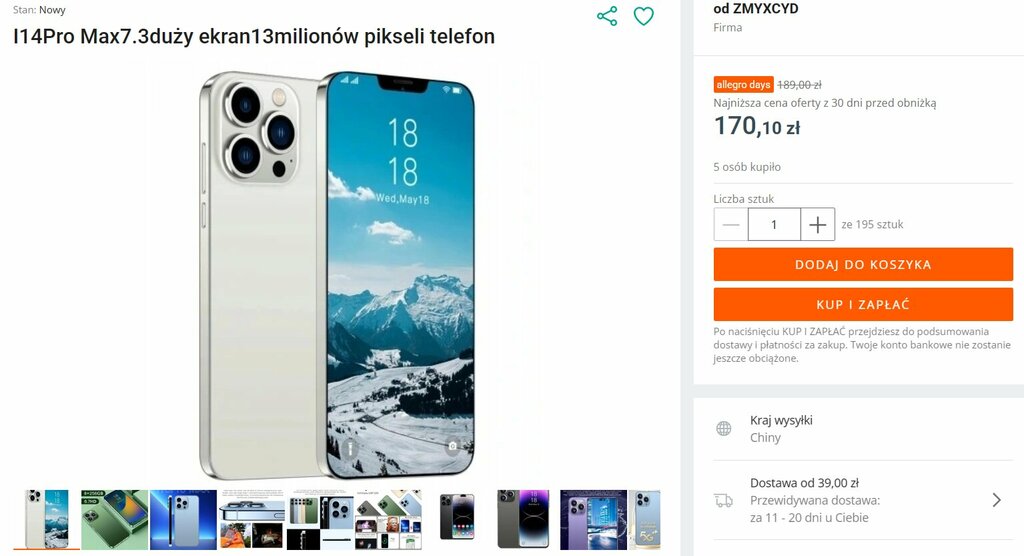
Task: Expand delivery details with the chevron arrow
Action: click(997, 500)
